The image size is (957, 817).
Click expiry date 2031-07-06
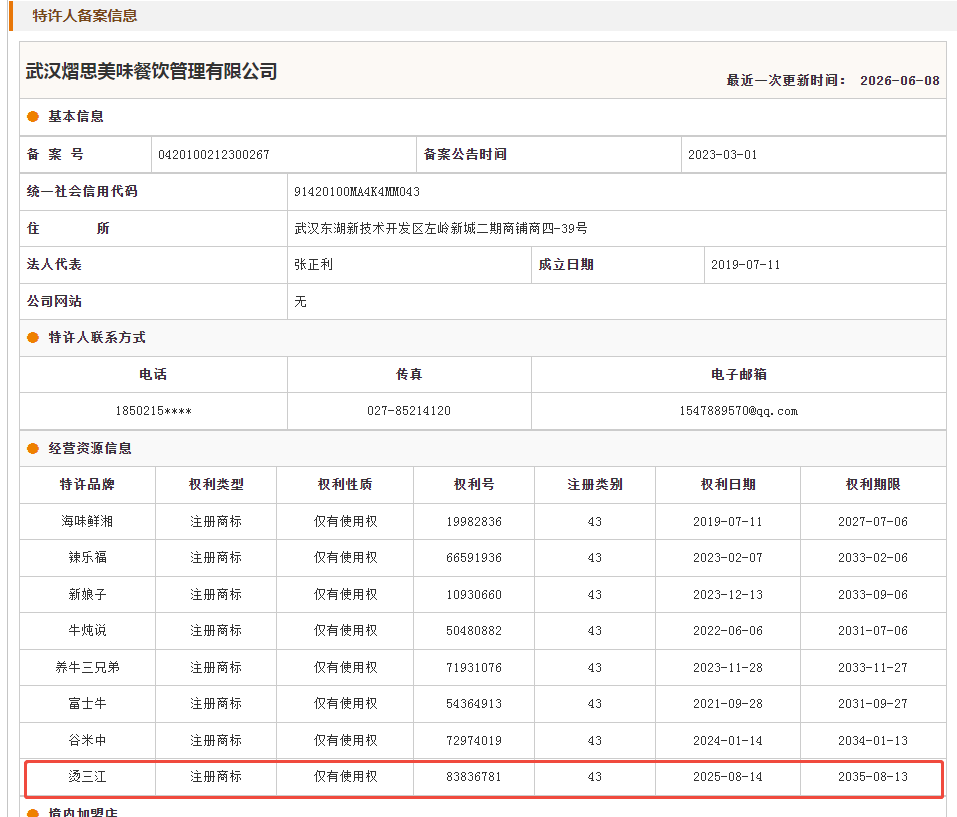[x=873, y=631]
